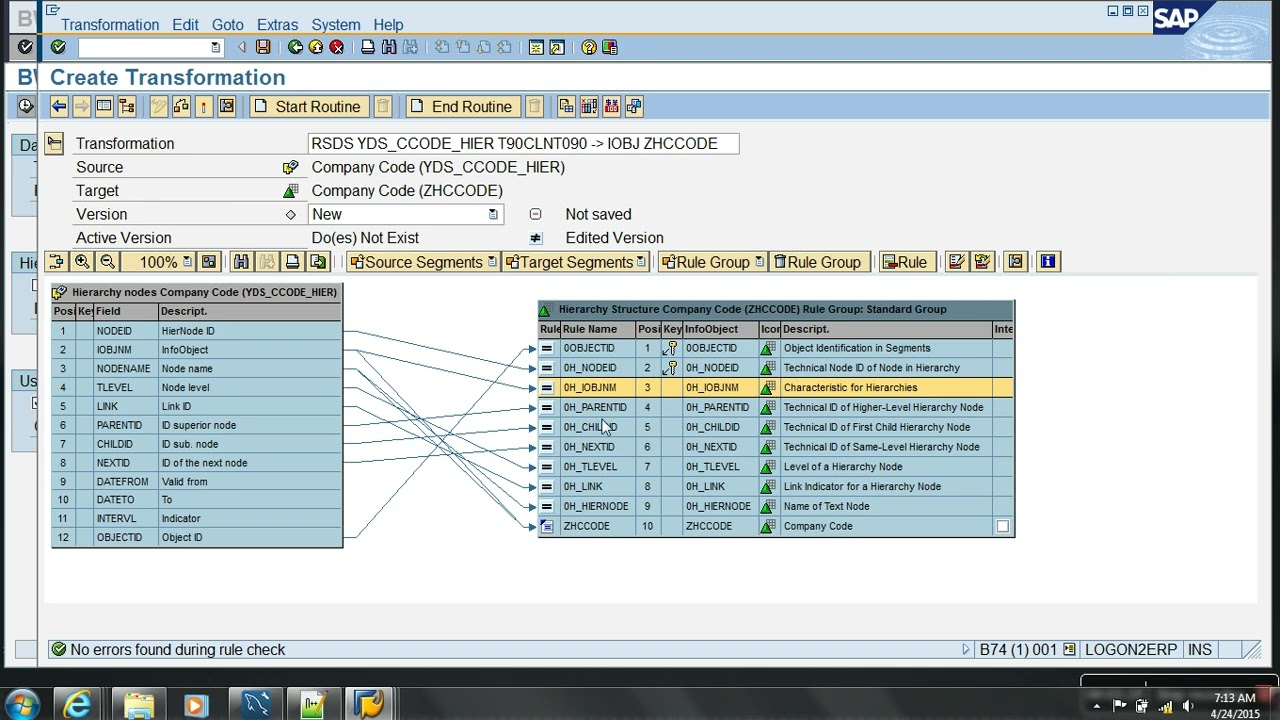Expand Target Segments dropdown arrow
The height and width of the screenshot is (720, 1280).
642,262
